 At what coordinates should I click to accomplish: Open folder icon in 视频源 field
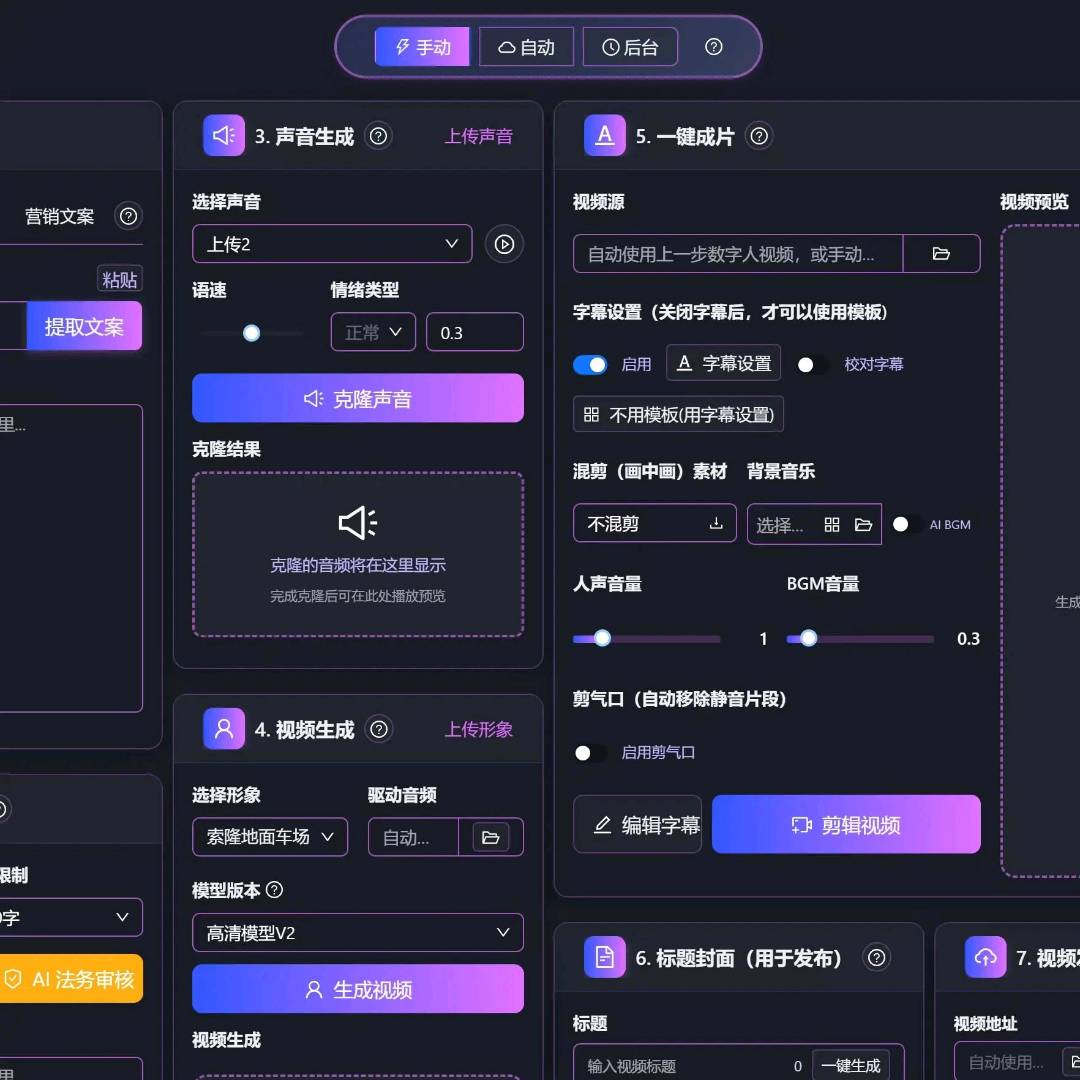pyautogui.click(x=940, y=254)
